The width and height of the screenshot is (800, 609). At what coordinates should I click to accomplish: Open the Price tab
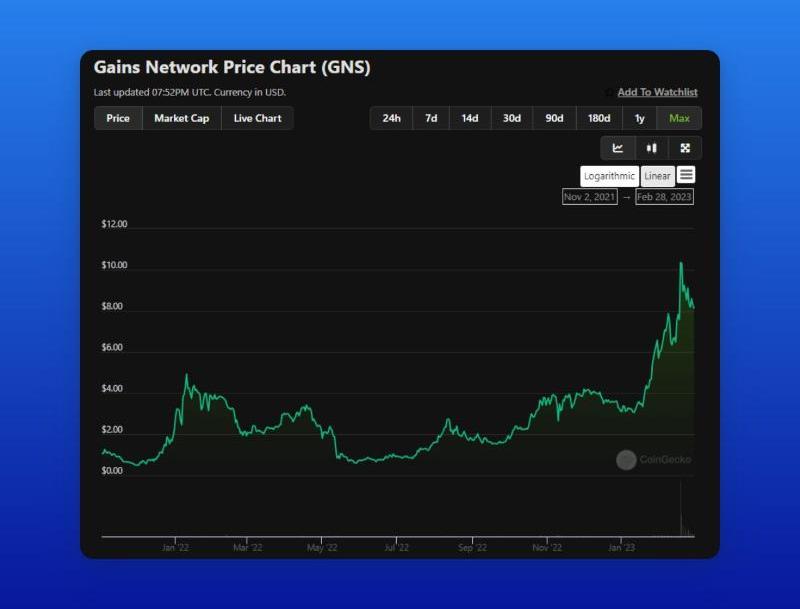pyautogui.click(x=118, y=118)
